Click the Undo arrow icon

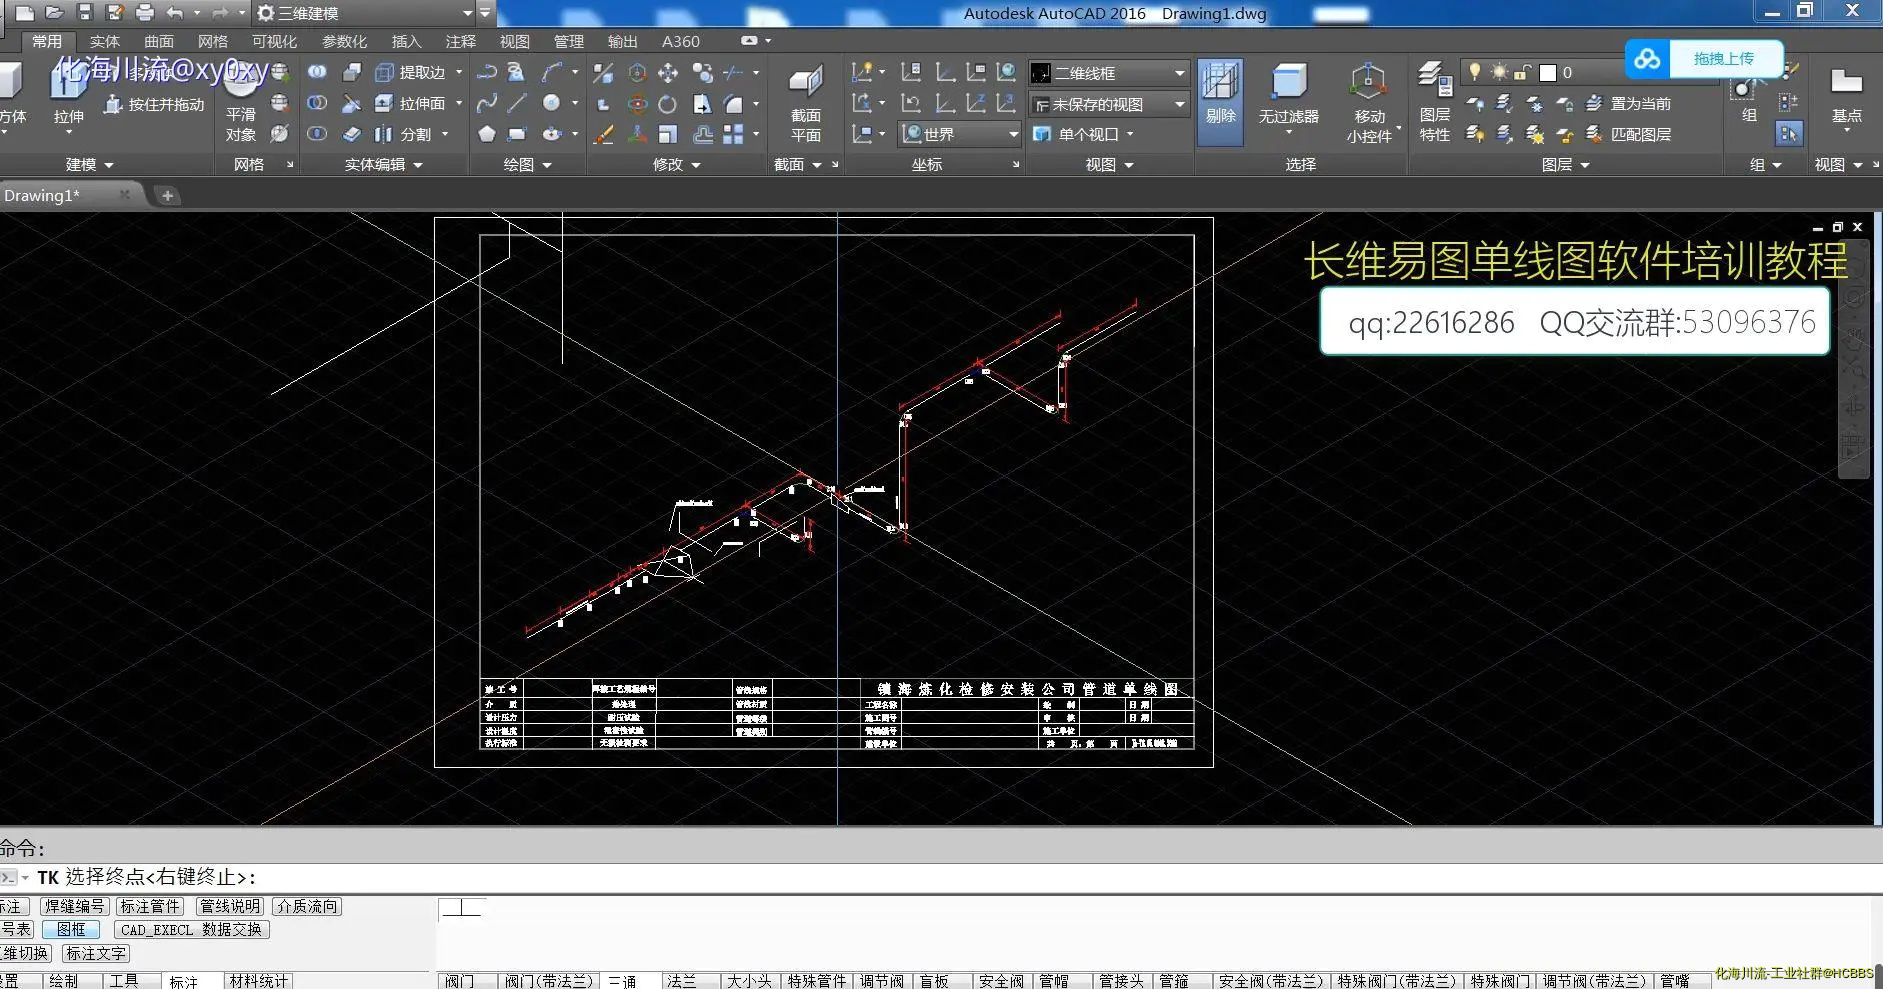pyautogui.click(x=175, y=13)
